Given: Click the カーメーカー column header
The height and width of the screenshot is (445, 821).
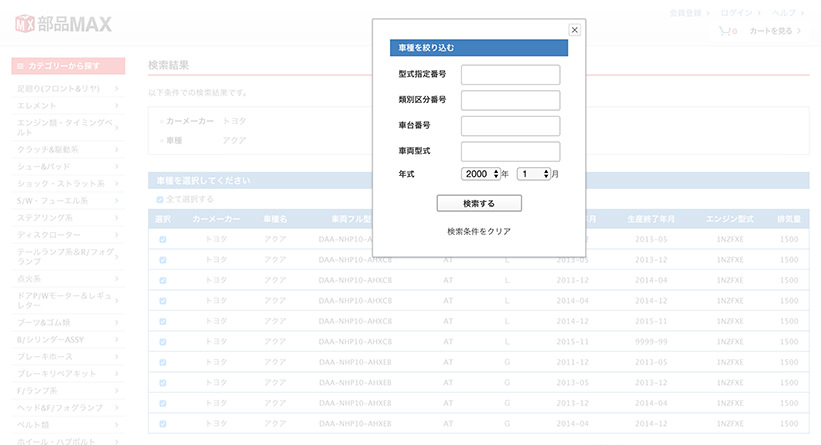Looking at the screenshot, I should pos(216,219).
